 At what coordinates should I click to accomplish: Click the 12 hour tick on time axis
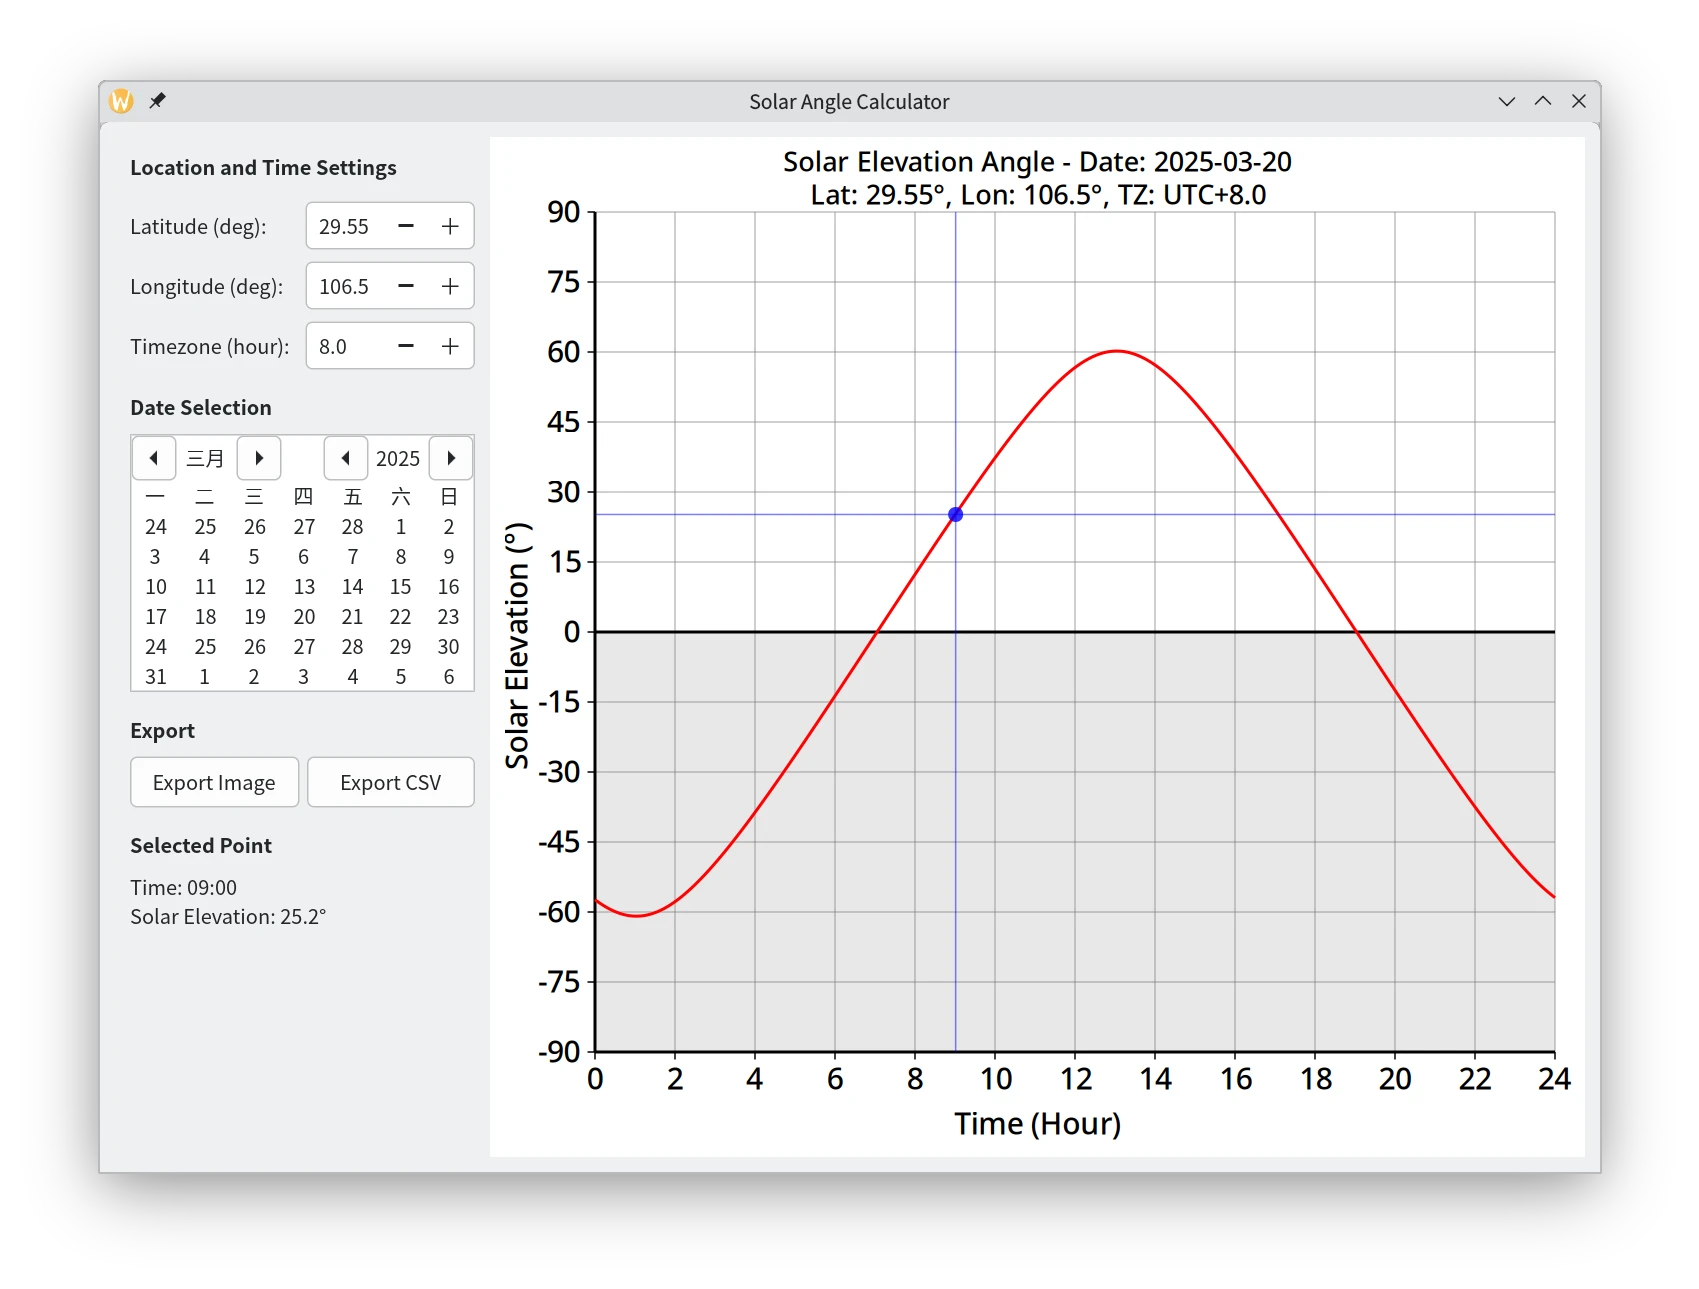pos(1076,1079)
